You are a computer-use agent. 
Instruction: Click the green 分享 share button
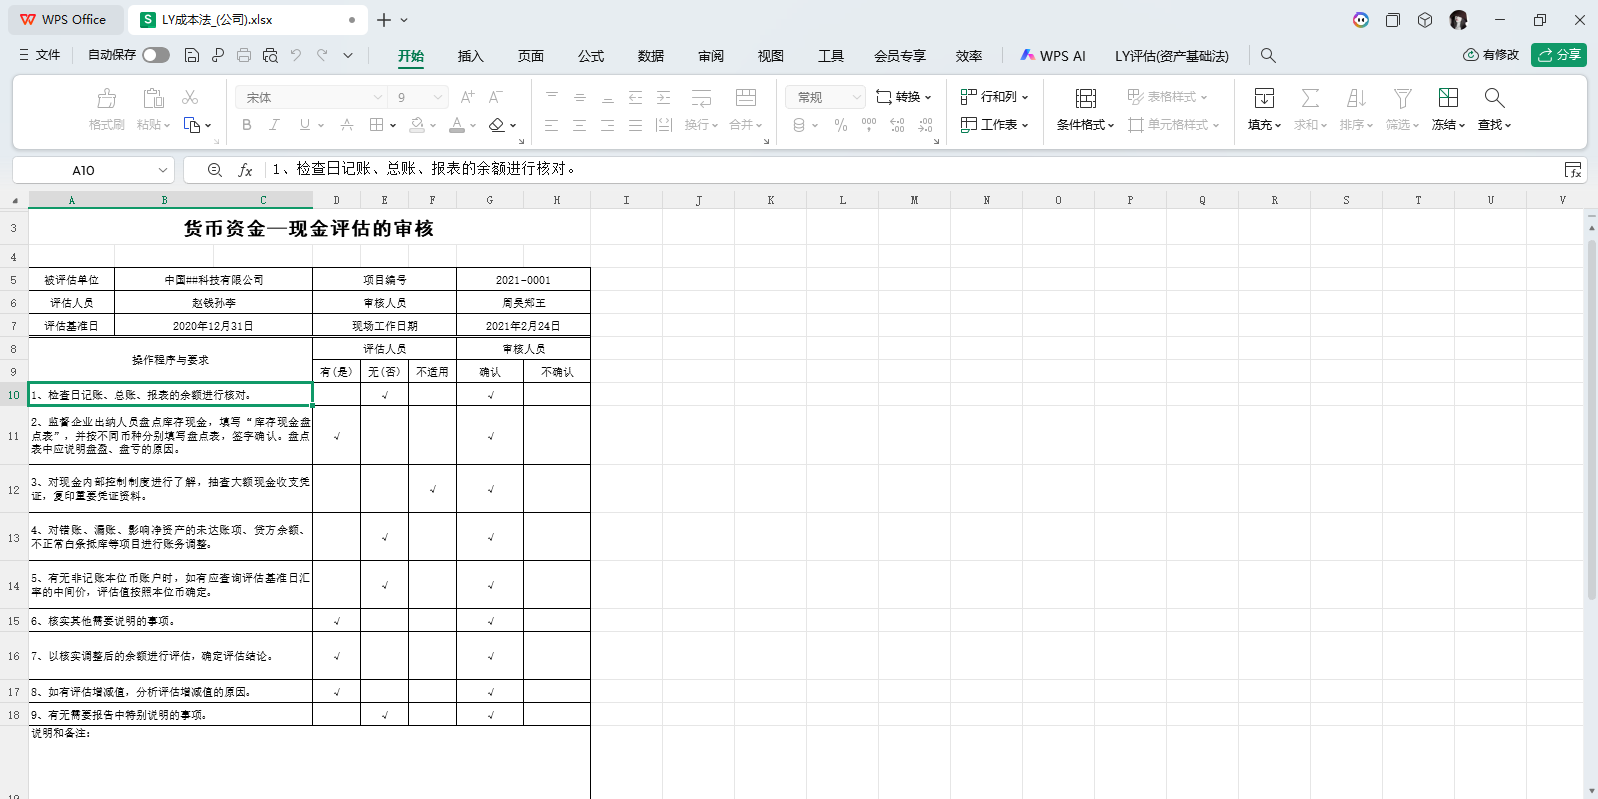coord(1559,55)
